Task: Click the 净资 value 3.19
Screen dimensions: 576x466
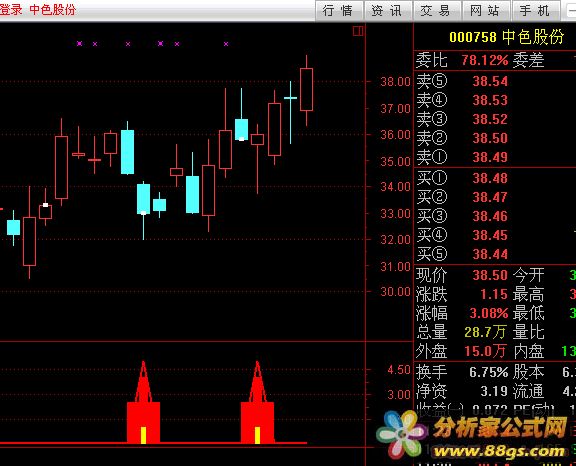Action: coord(494,391)
